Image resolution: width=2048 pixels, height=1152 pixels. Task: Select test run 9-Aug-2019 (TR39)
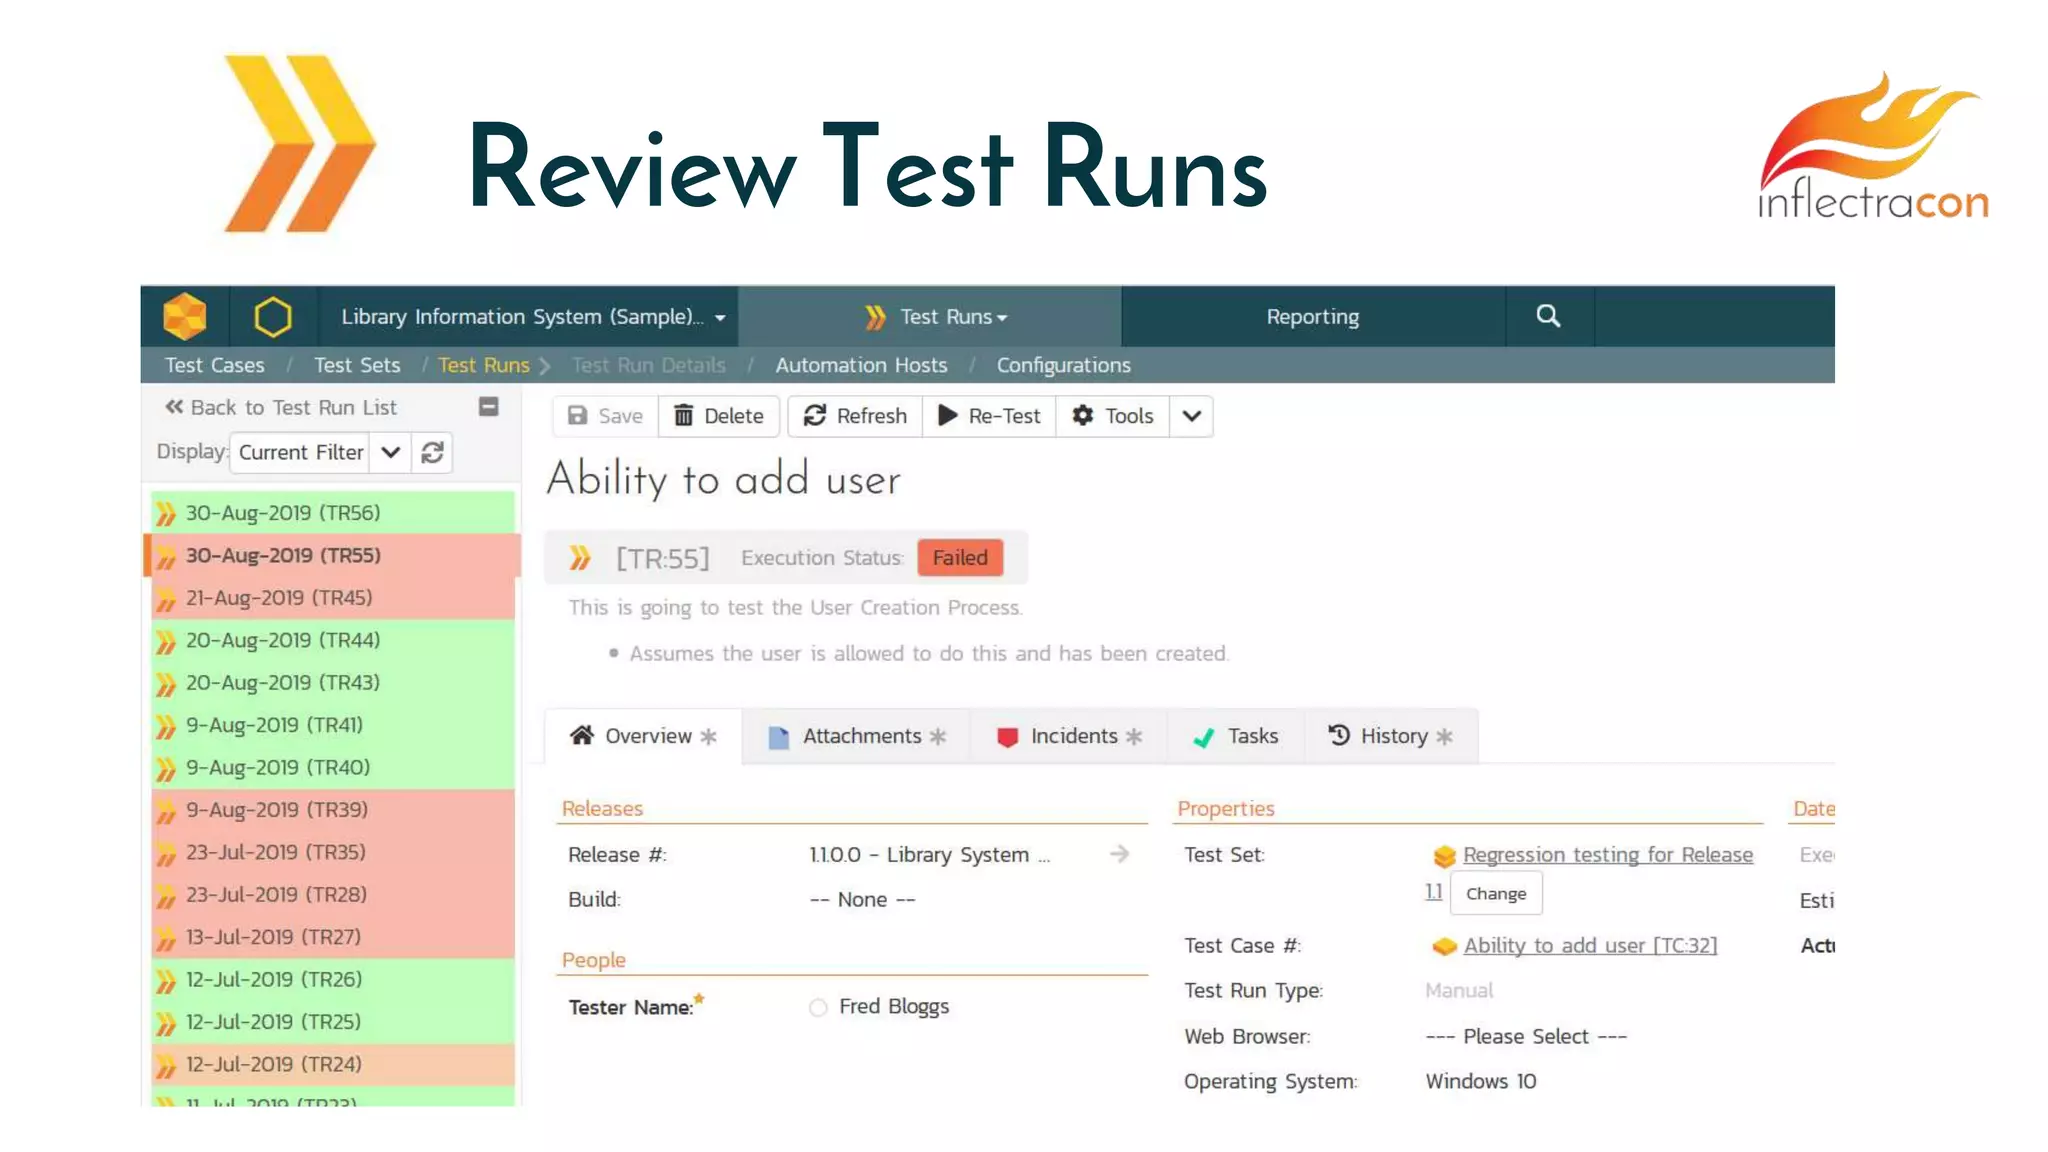[333, 810]
